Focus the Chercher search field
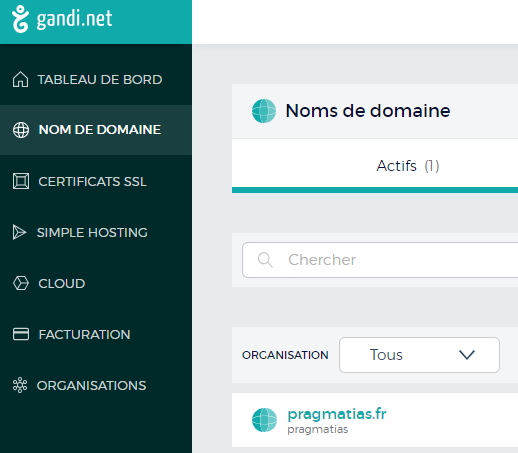The image size is (518, 453). (380, 260)
